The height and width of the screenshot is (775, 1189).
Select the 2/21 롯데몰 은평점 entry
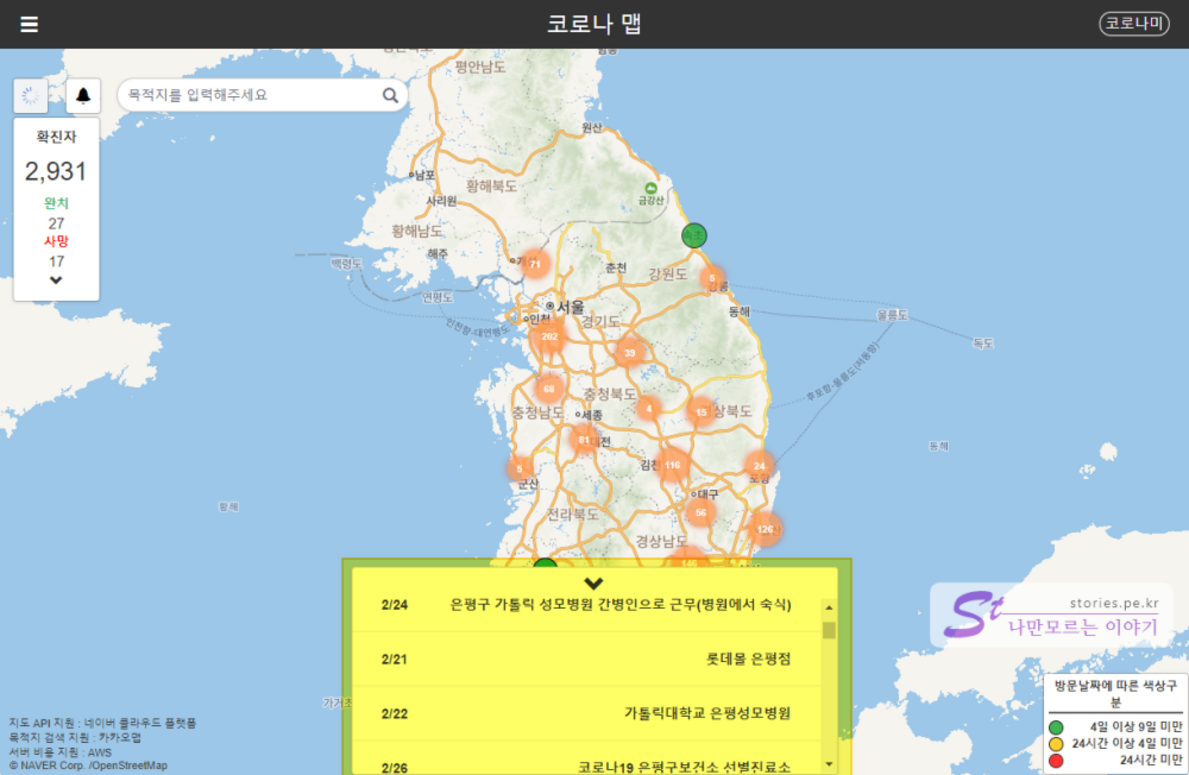point(586,659)
